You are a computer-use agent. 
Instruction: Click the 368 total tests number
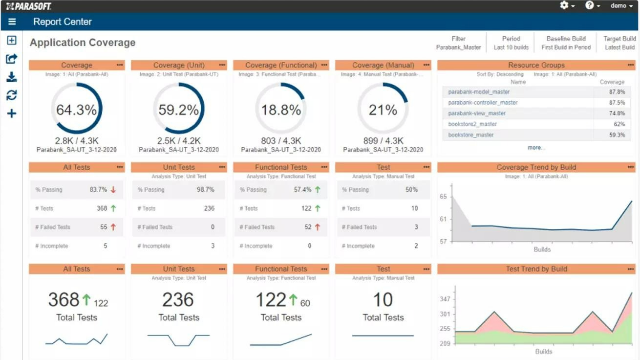[64, 300]
